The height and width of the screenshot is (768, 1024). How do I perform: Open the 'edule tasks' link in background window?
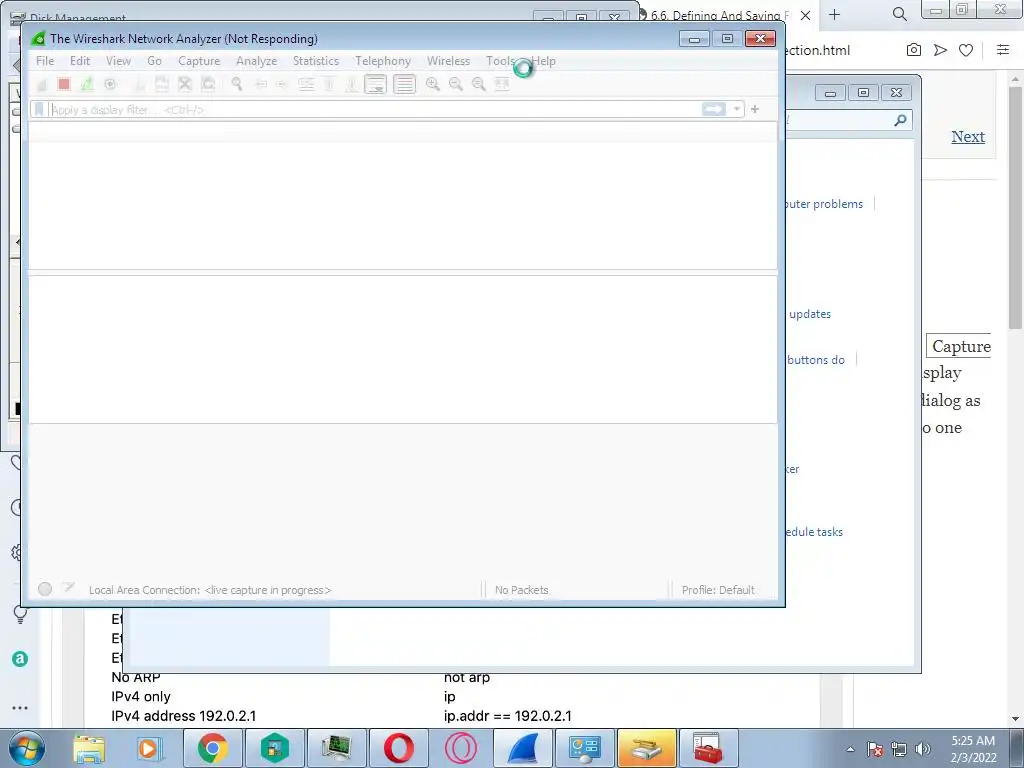[x=814, y=532]
